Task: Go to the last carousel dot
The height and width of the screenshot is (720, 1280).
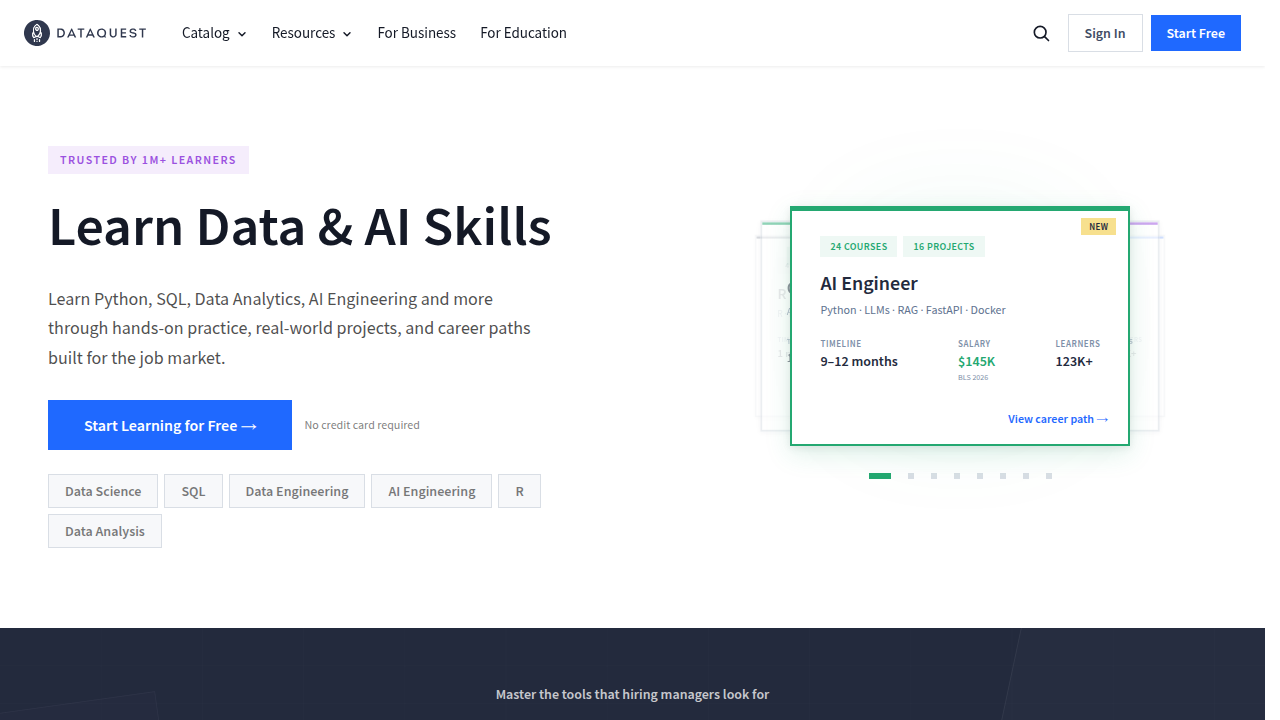Action: [x=1049, y=476]
